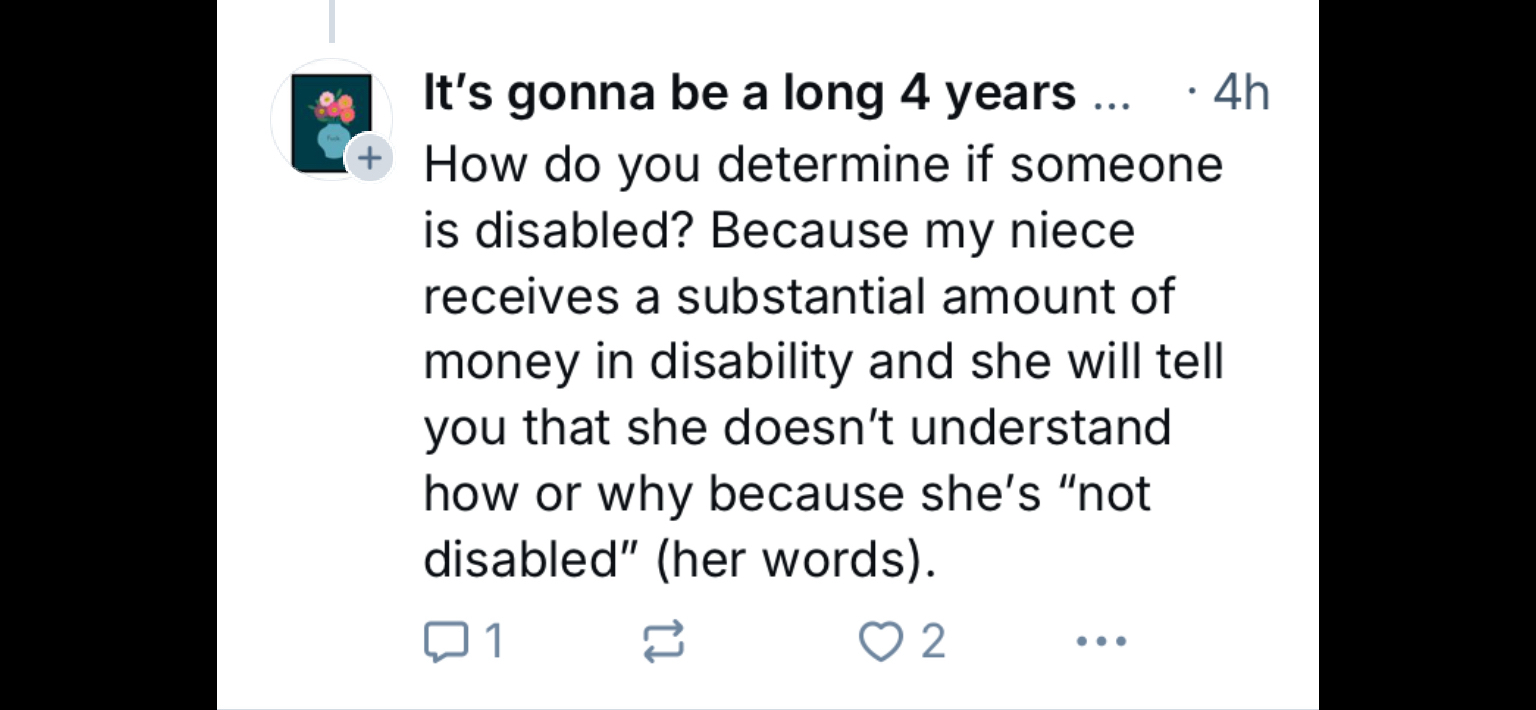The width and height of the screenshot is (1536, 710).
Task: Click the reply count number 1
Action: pos(492,641)
